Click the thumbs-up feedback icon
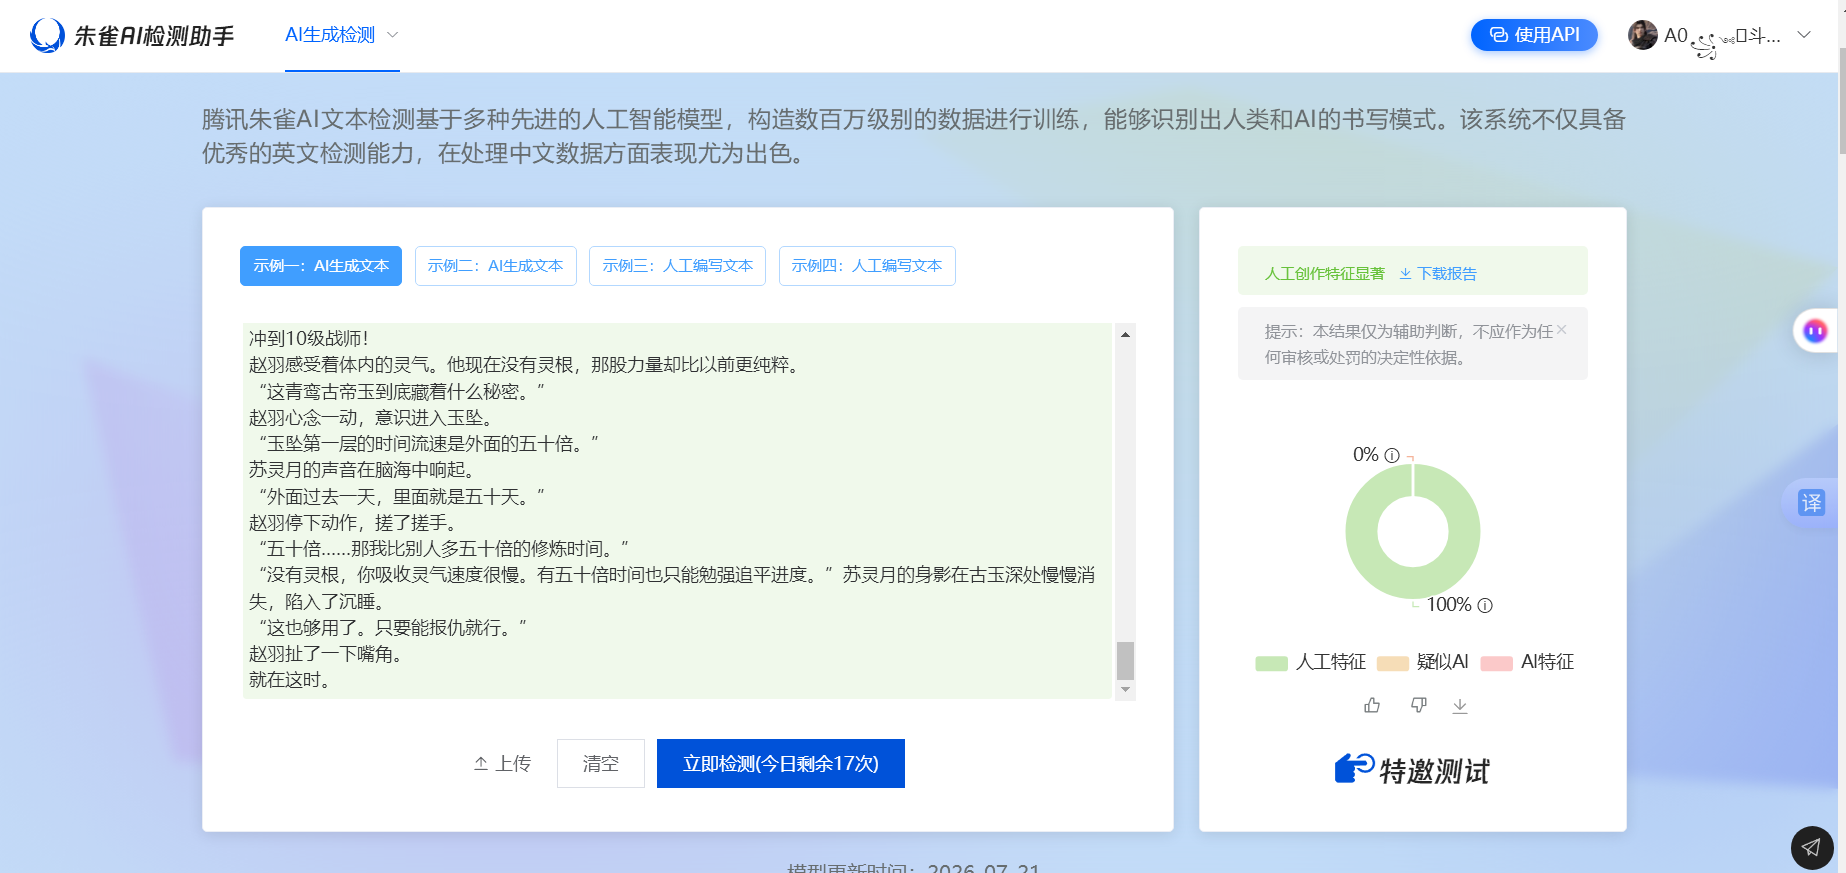 (1372, 706)
